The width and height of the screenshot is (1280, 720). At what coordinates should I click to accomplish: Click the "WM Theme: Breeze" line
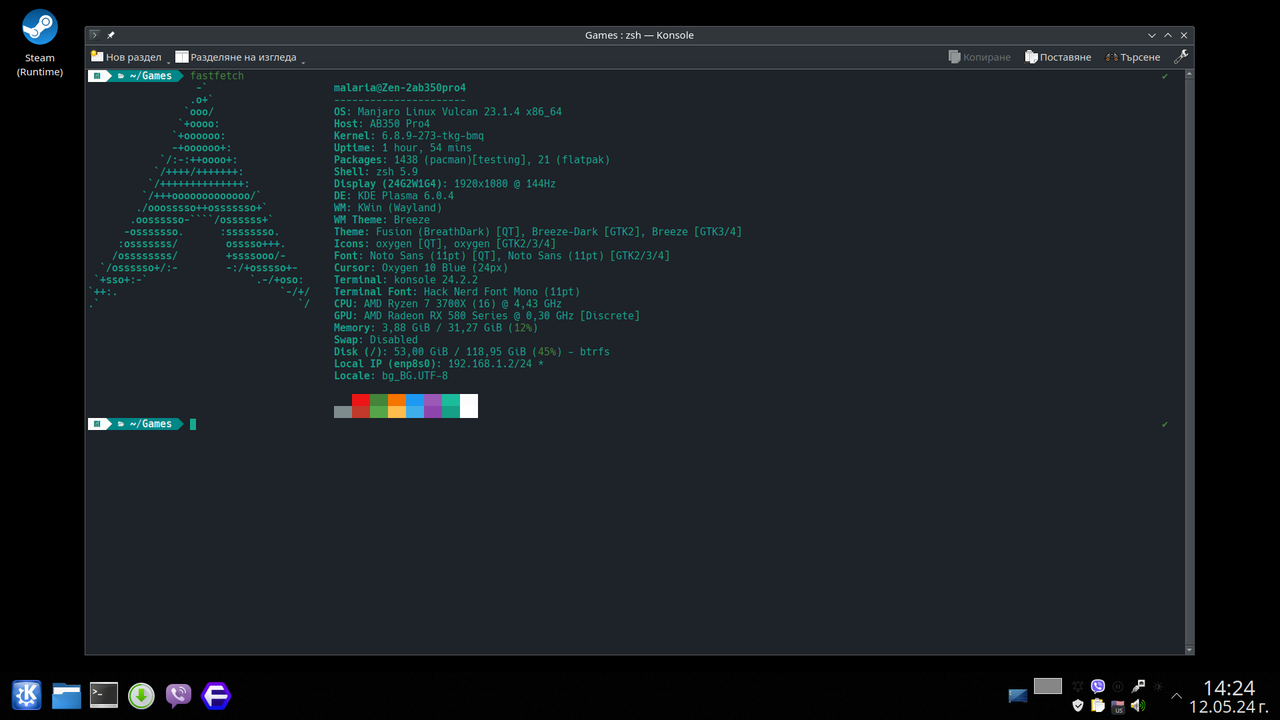[382, 220]
